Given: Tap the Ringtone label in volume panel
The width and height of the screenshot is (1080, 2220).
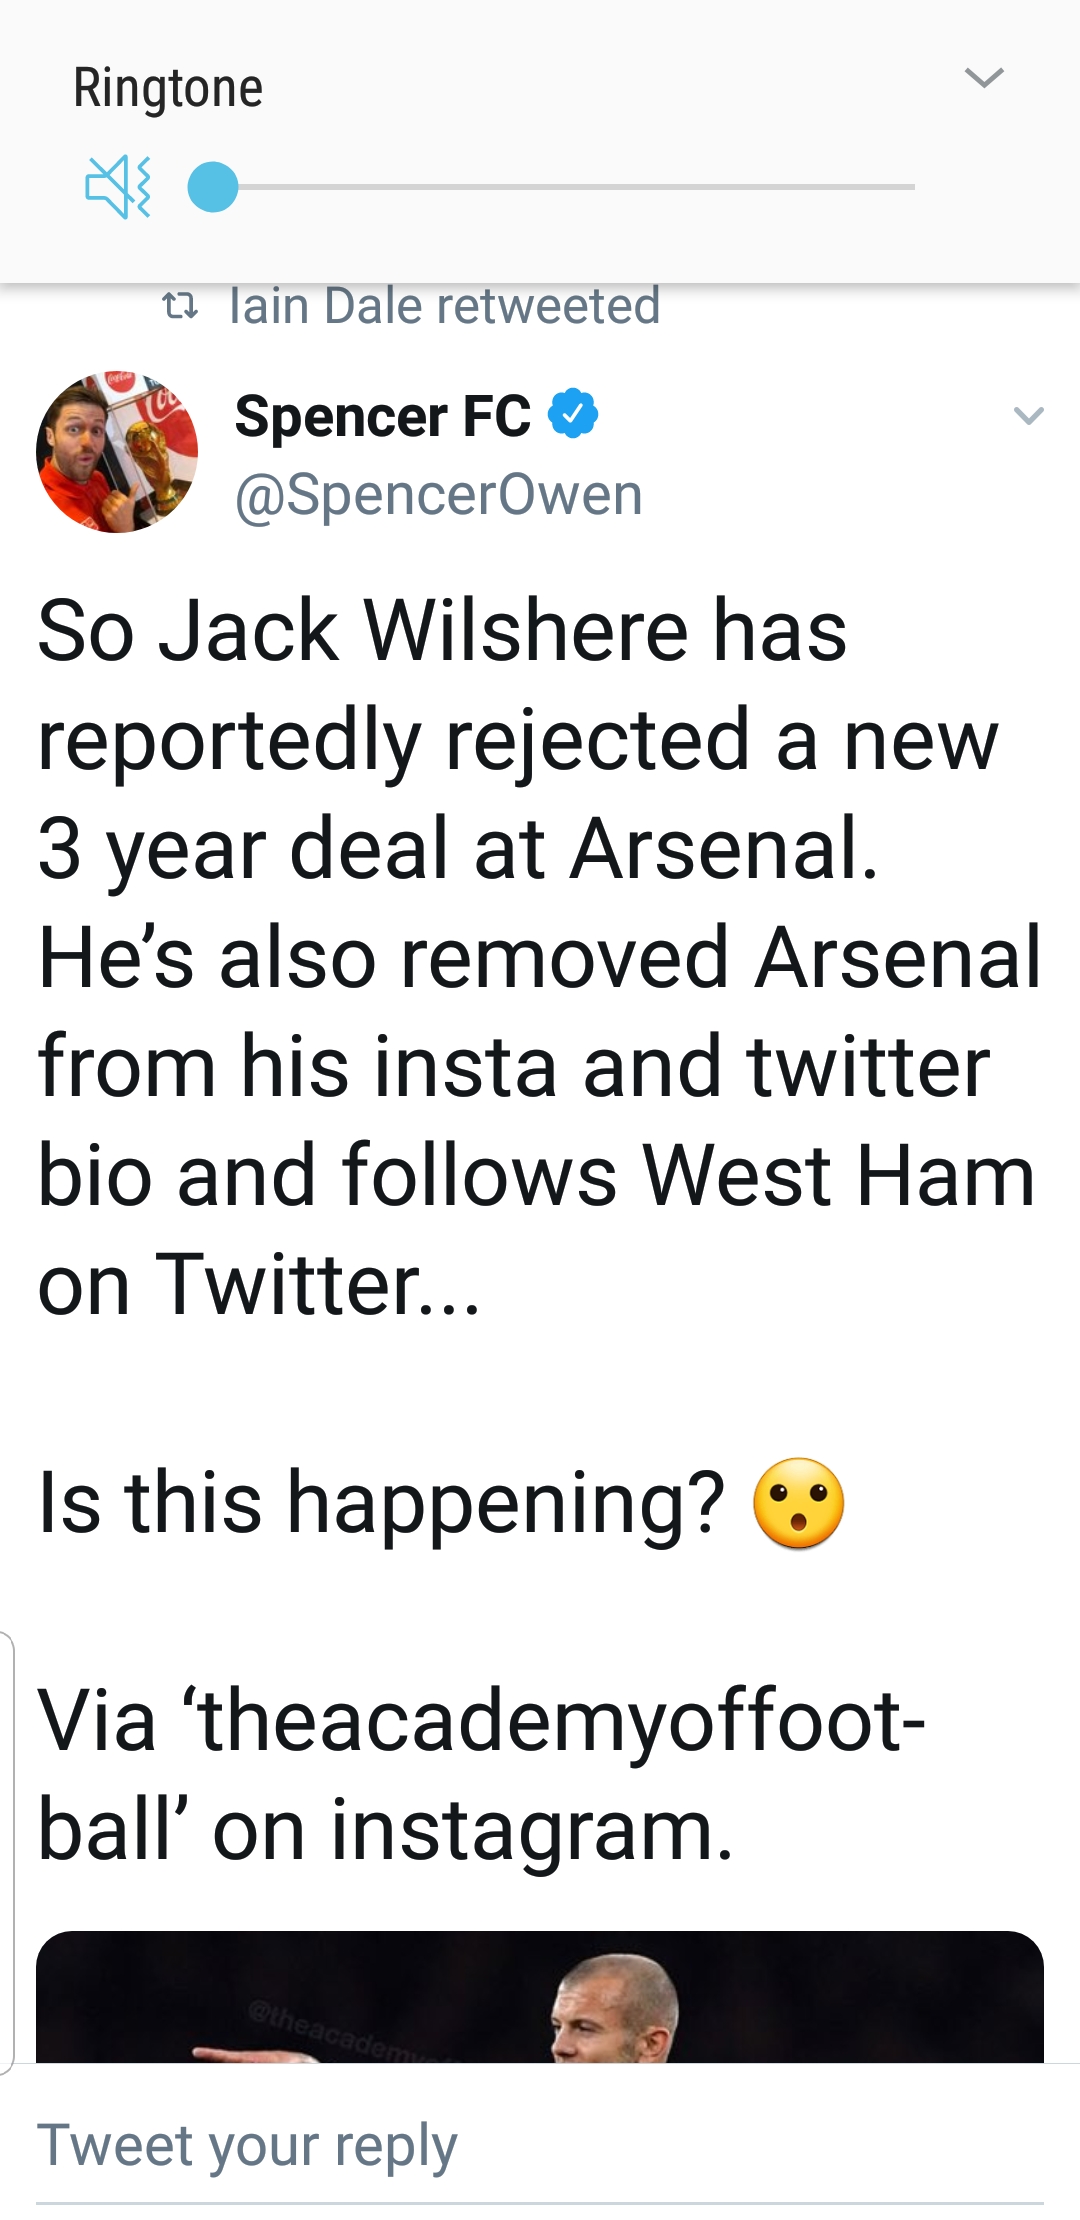Looking at the screenshot, I should tap(168, 88).
